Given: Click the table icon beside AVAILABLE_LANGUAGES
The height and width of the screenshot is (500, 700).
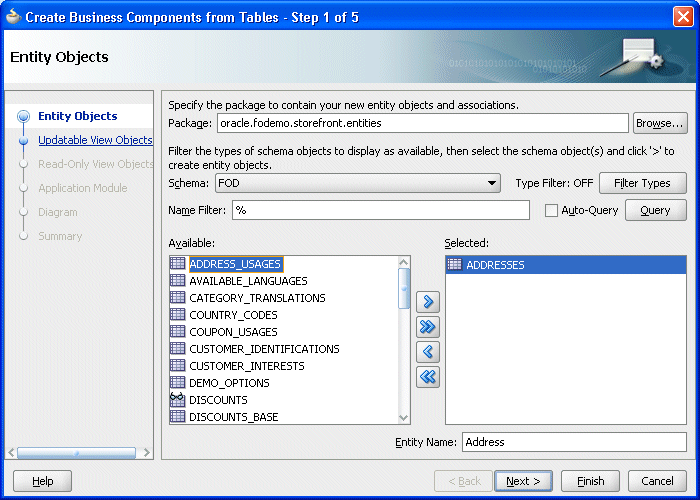Looking at the screenshot, I should [x=178, y=280].
